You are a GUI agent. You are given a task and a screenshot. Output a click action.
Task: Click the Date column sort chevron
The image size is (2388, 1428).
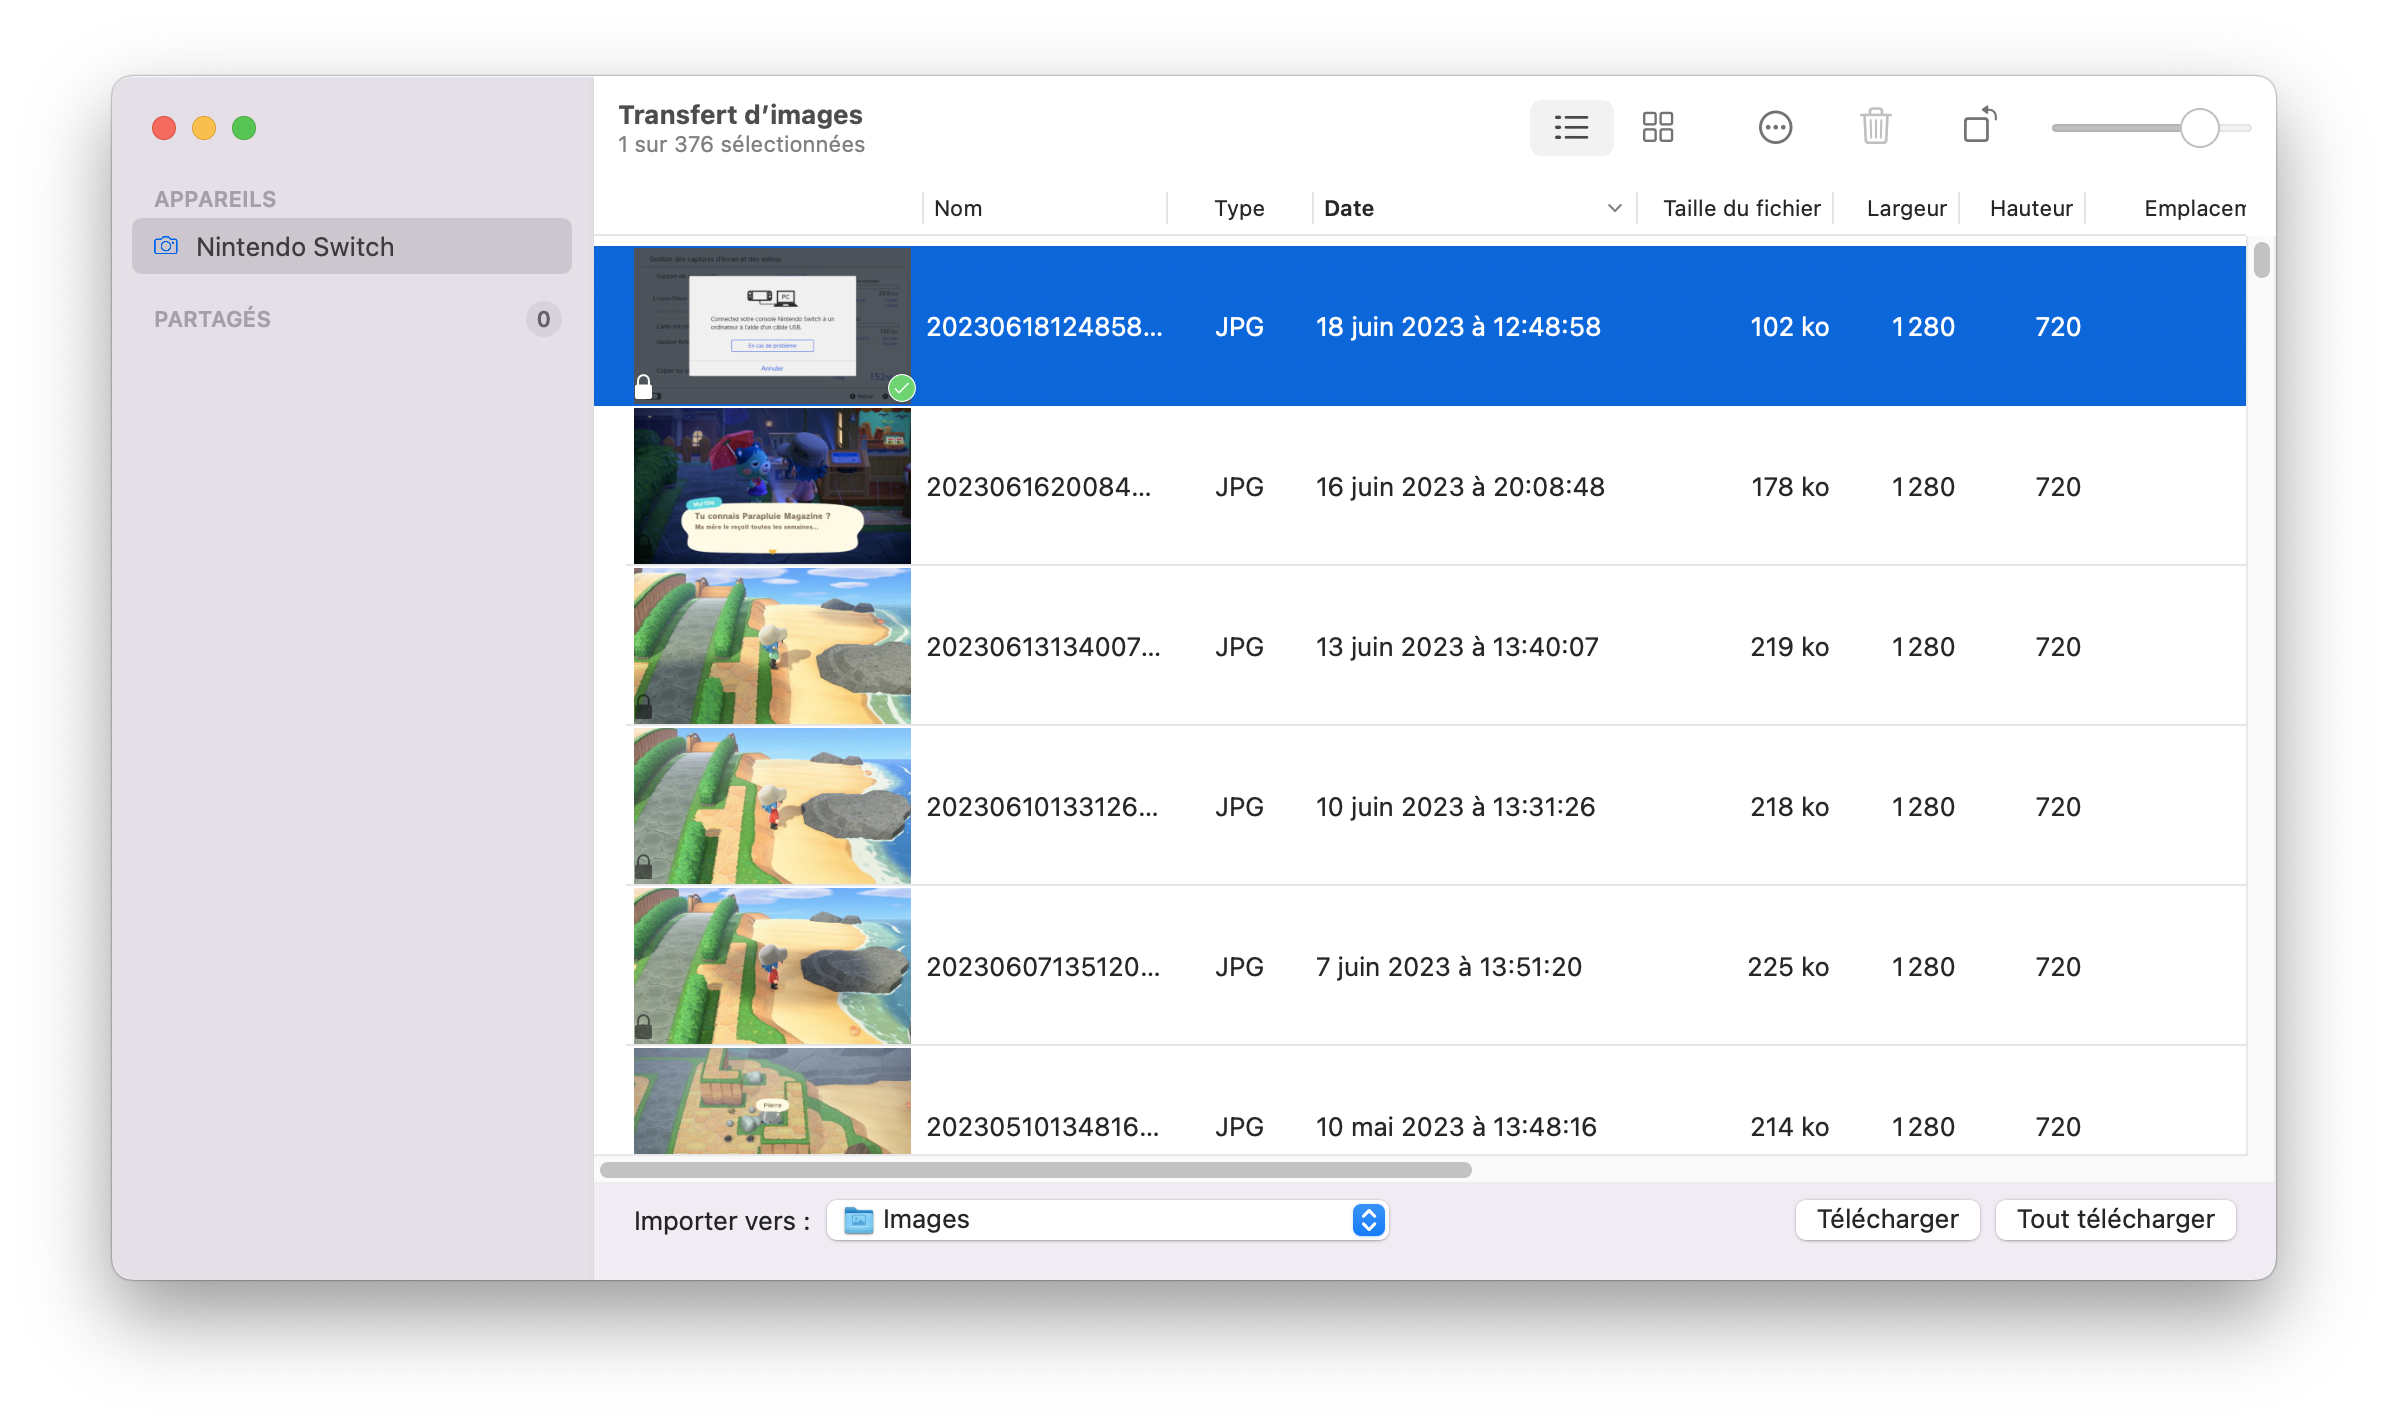pos(1614,208)
